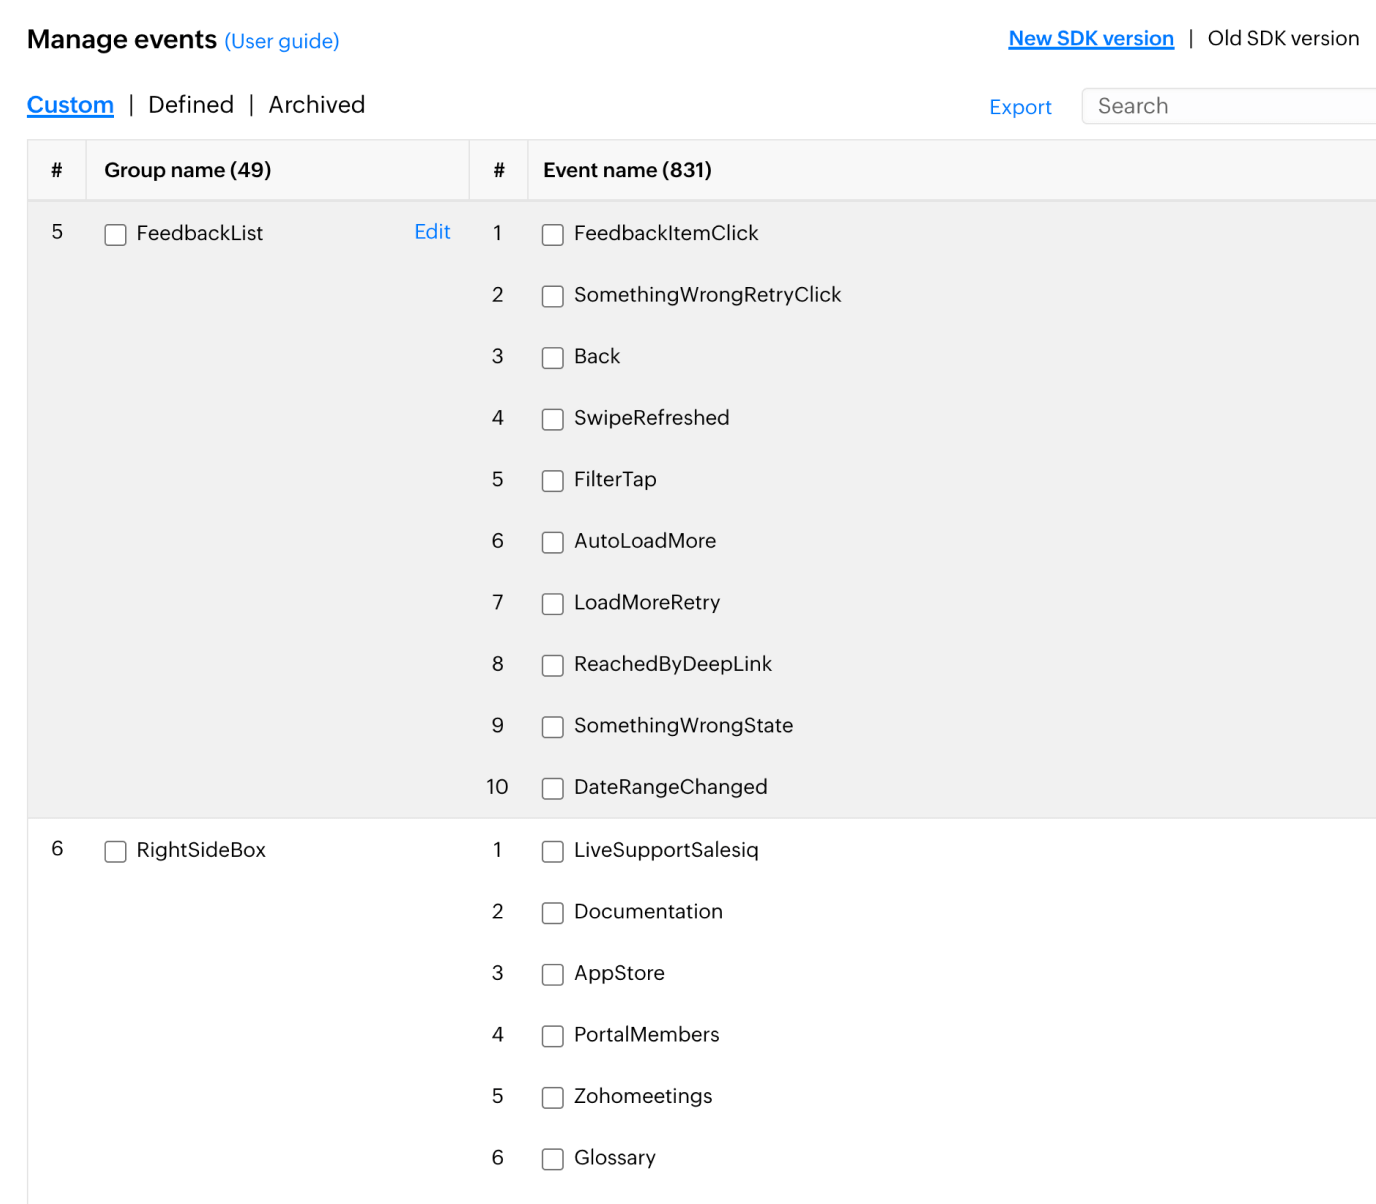Select the FeedbackList group checkbox

coord(115,234)
